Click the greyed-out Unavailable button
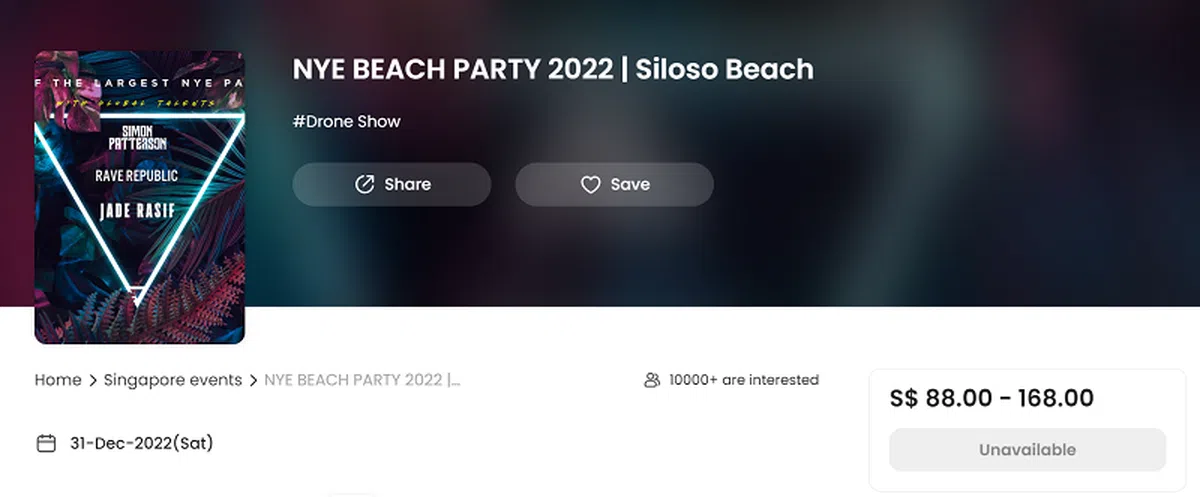 (1027, 449)
